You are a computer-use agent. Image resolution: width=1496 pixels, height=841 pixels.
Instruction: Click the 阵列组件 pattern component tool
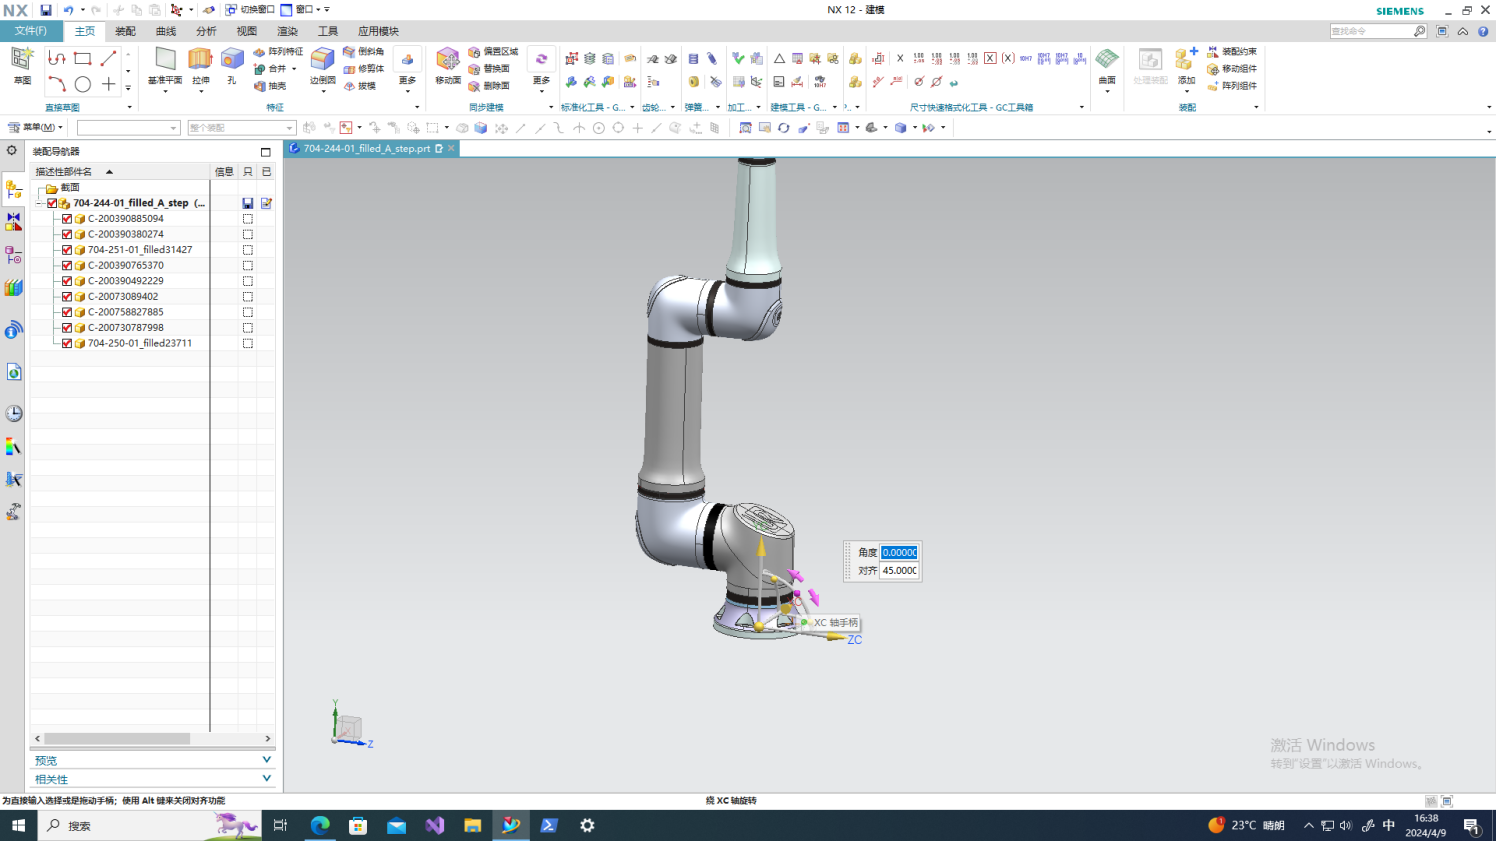coord(1231,86)
